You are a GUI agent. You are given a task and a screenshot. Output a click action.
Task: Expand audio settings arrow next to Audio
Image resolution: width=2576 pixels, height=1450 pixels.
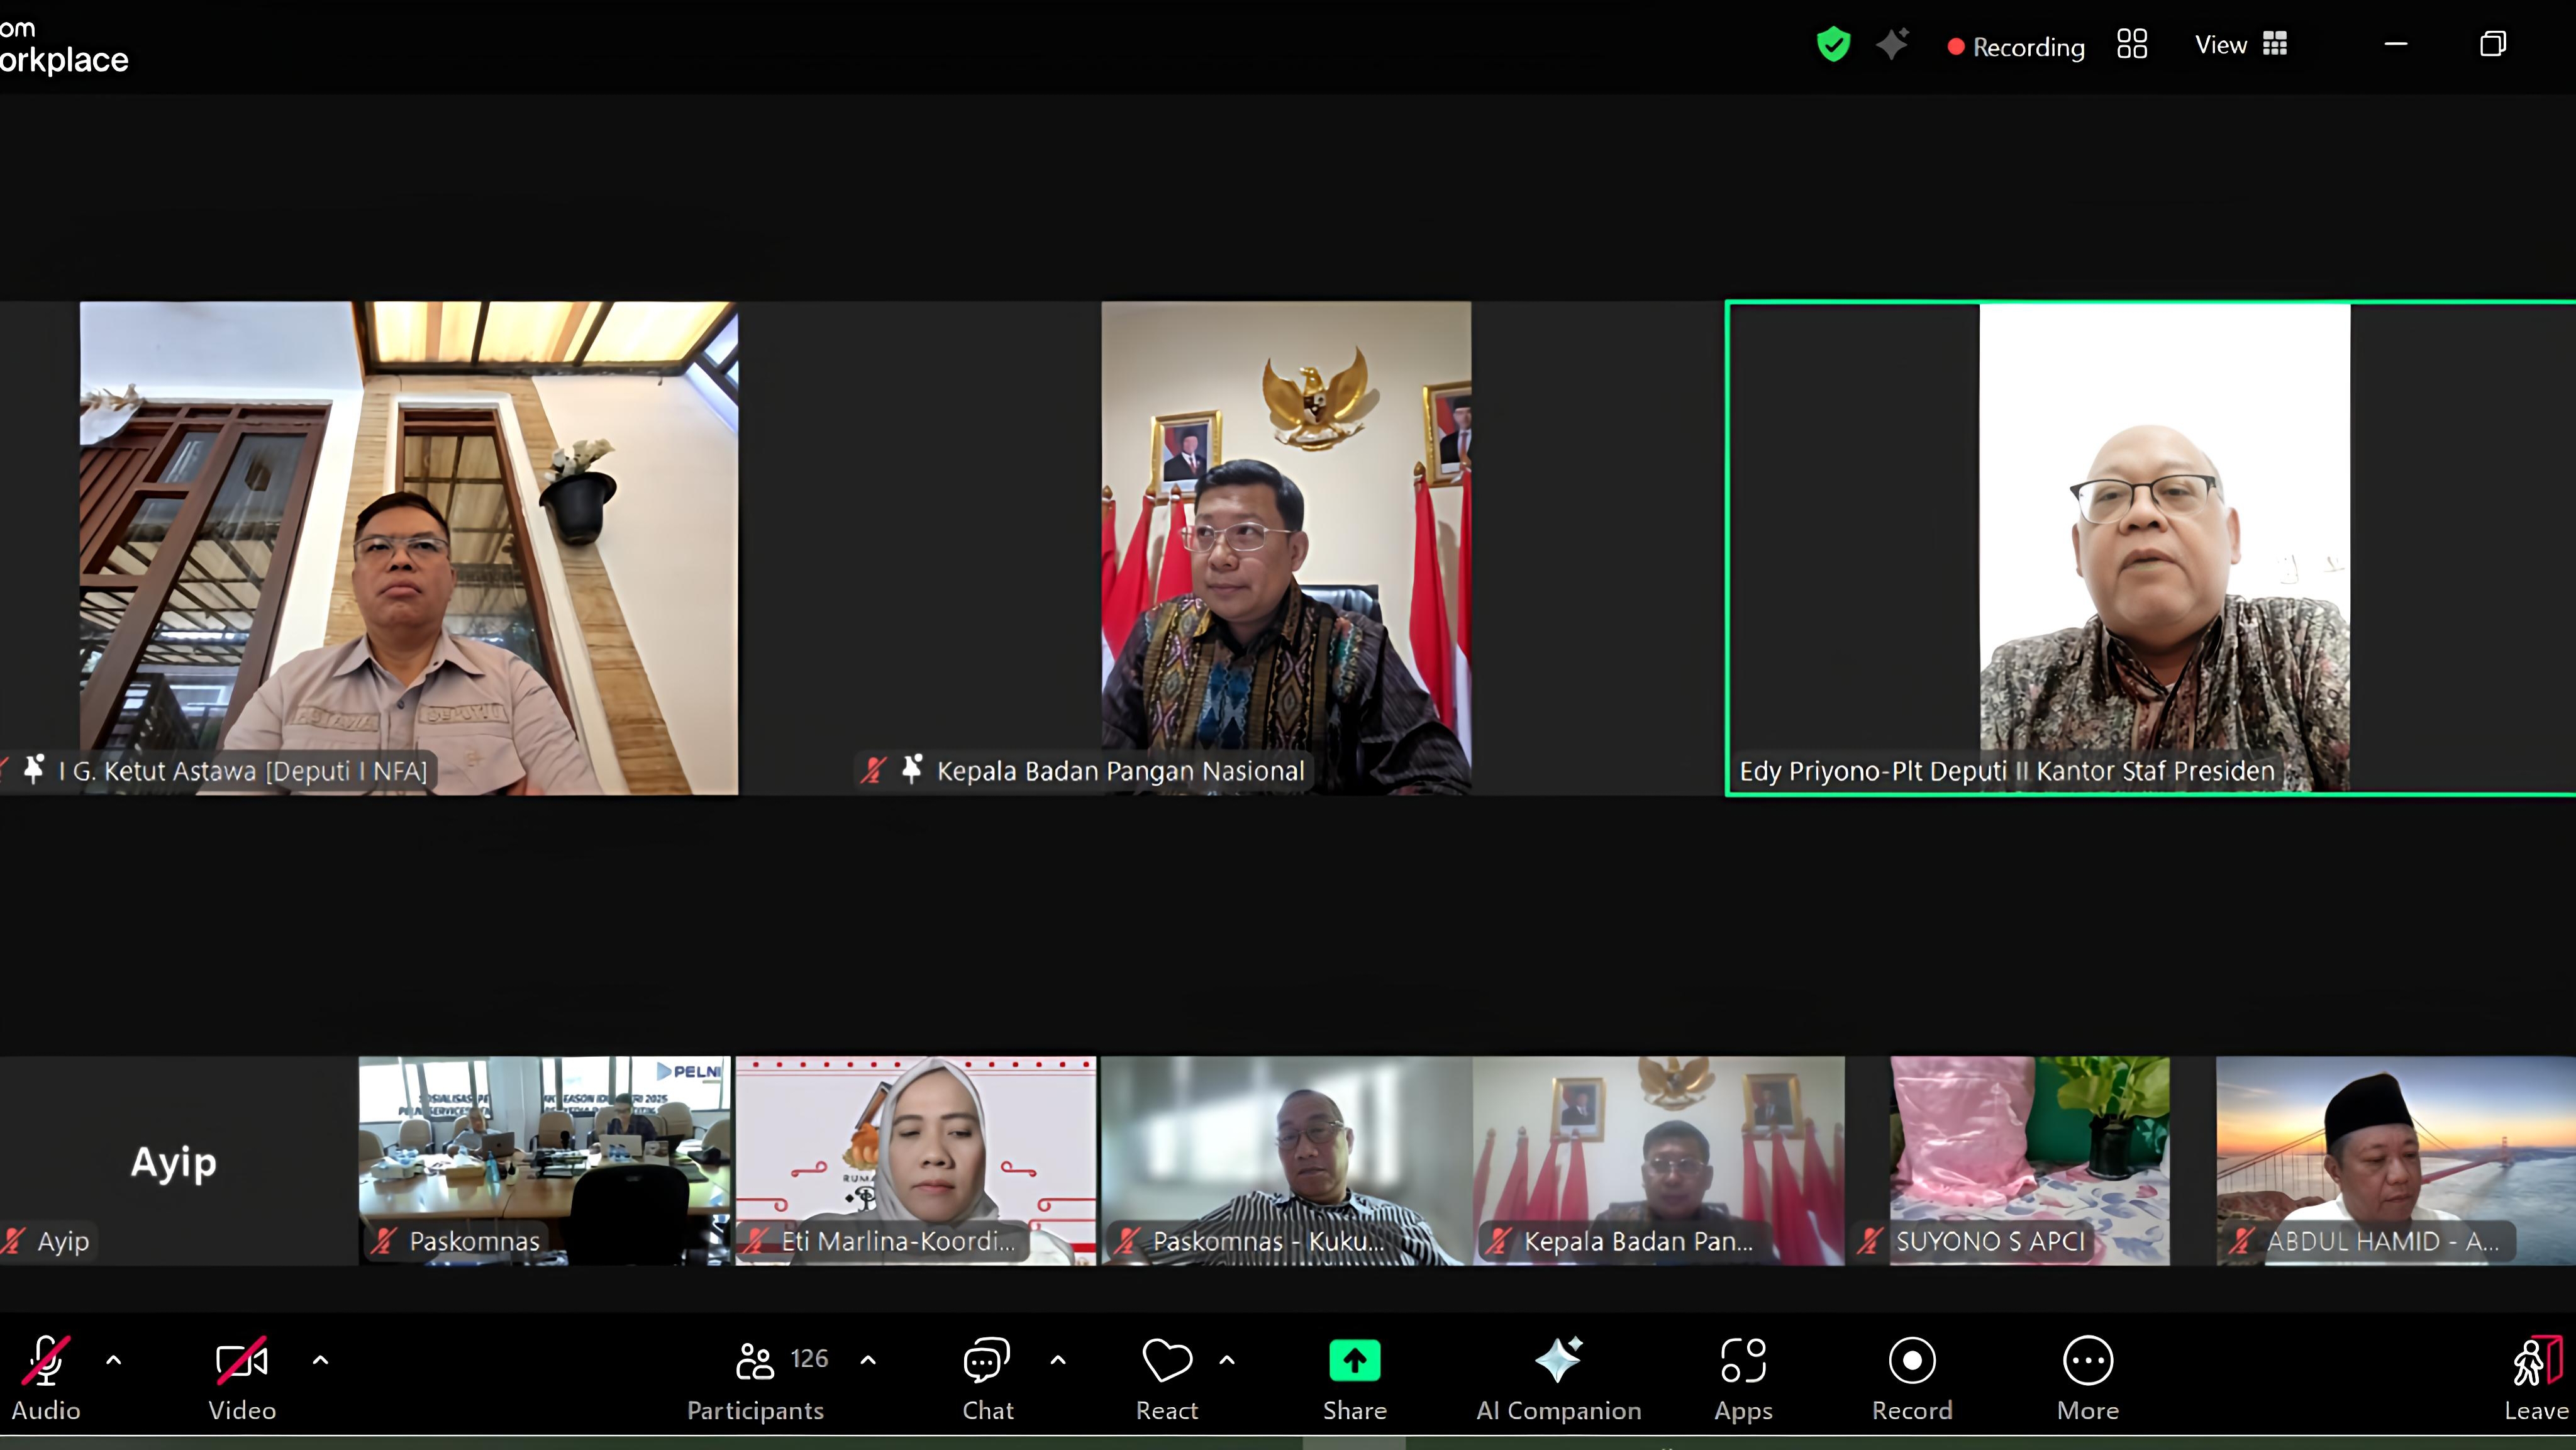pos(114,1360)
